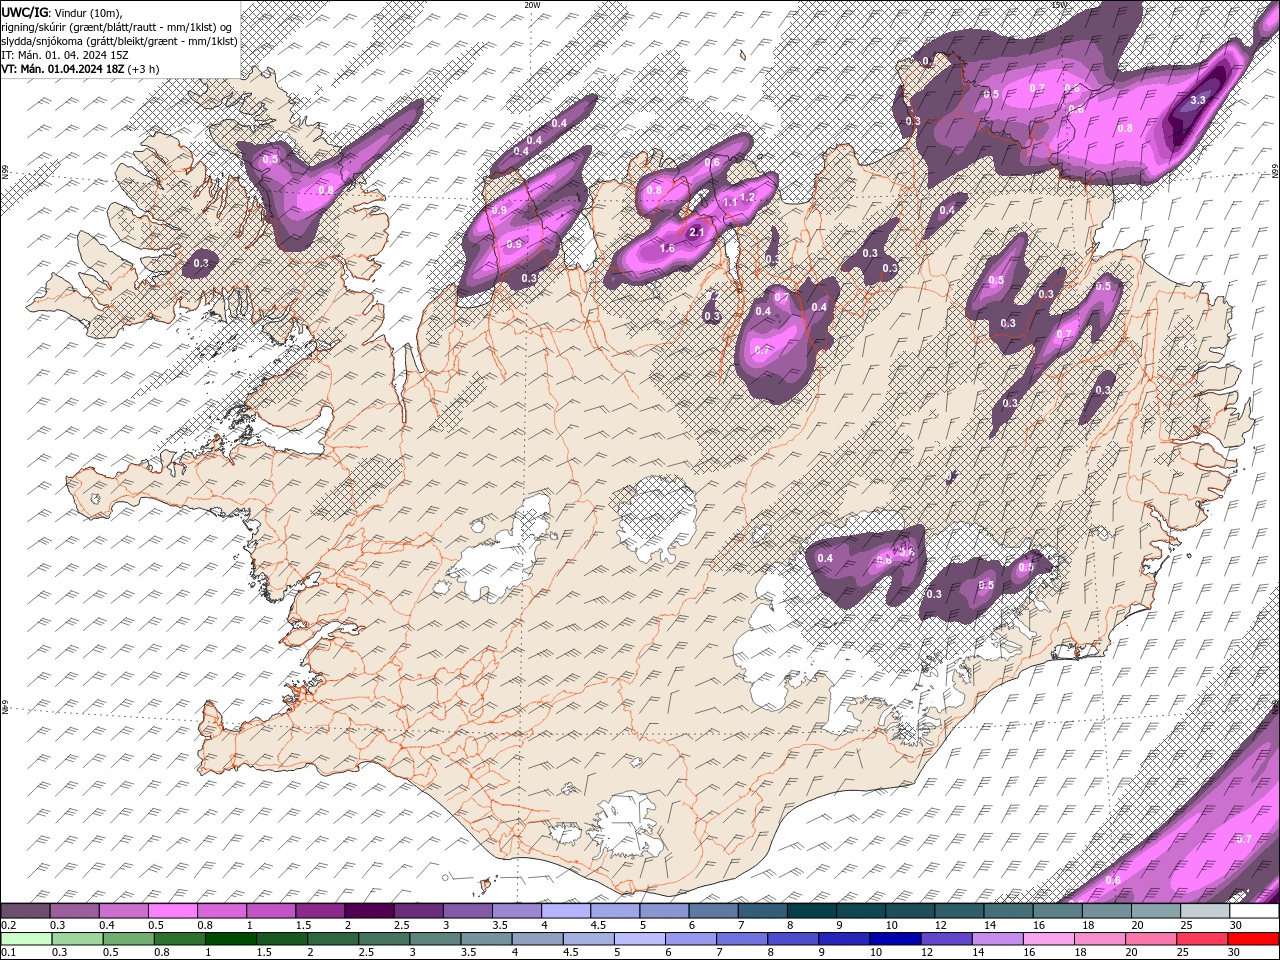Click the 3.3 snowfall value label
Viewport: 1280px width, 960px height.
click(x=1199, y=100)
